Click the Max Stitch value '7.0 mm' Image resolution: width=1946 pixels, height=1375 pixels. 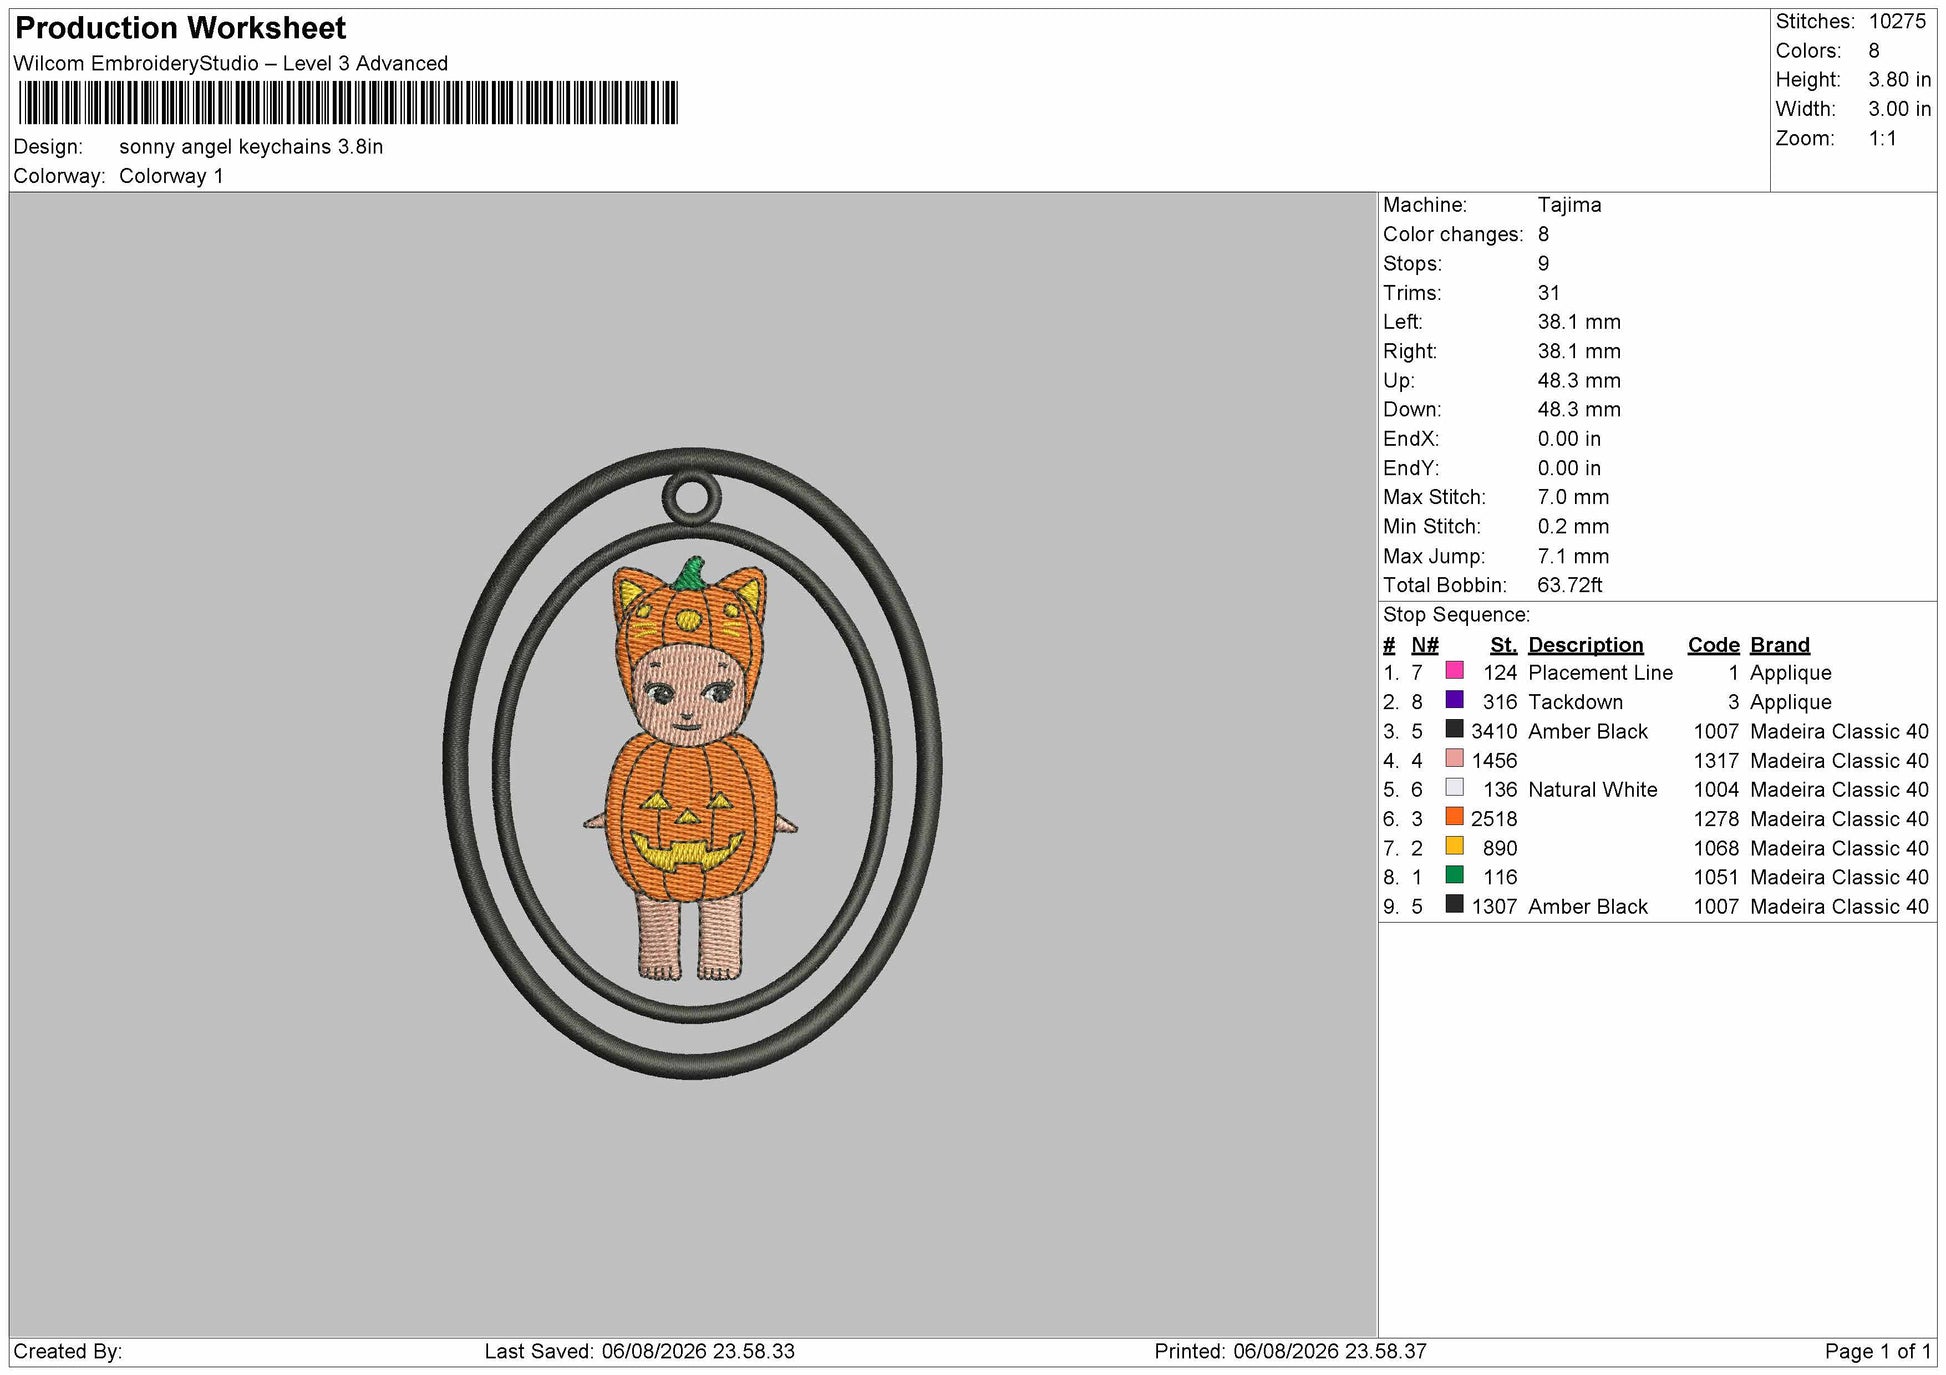click(1573, 498)
